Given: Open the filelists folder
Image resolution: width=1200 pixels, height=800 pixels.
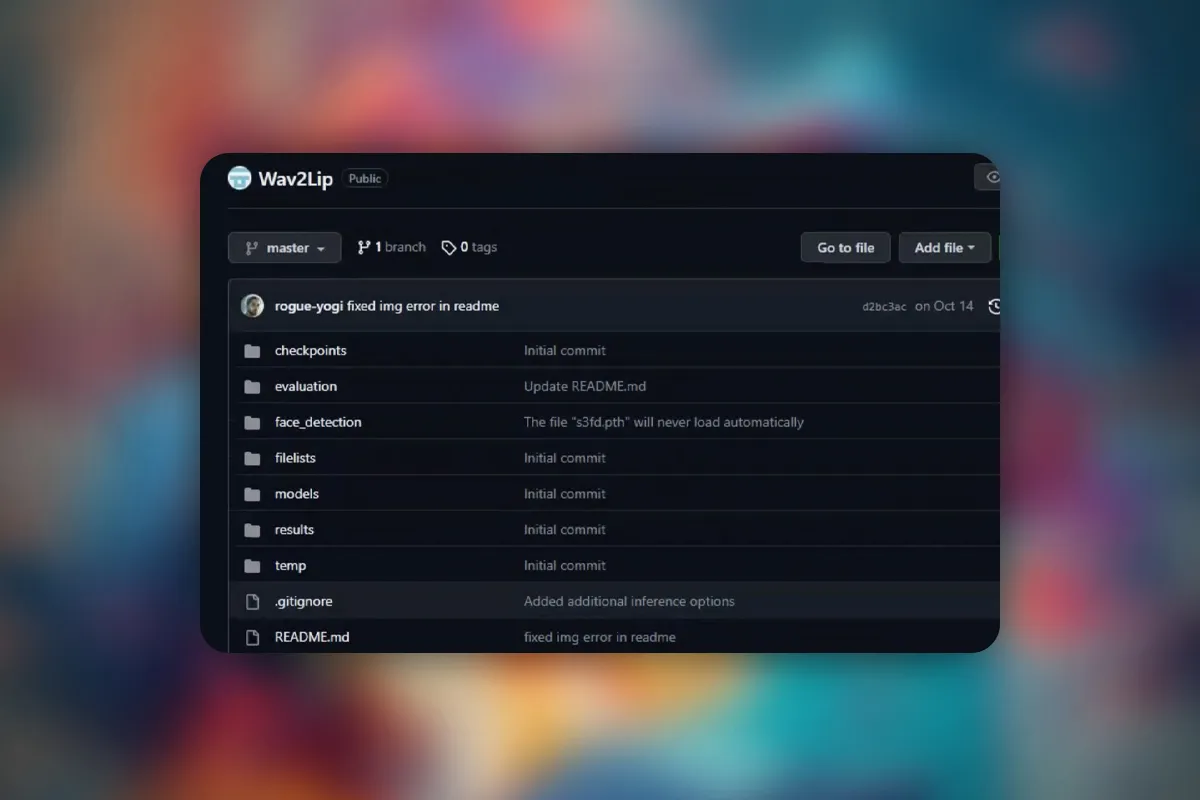Looking at the screenshot, I should (295, 458).
